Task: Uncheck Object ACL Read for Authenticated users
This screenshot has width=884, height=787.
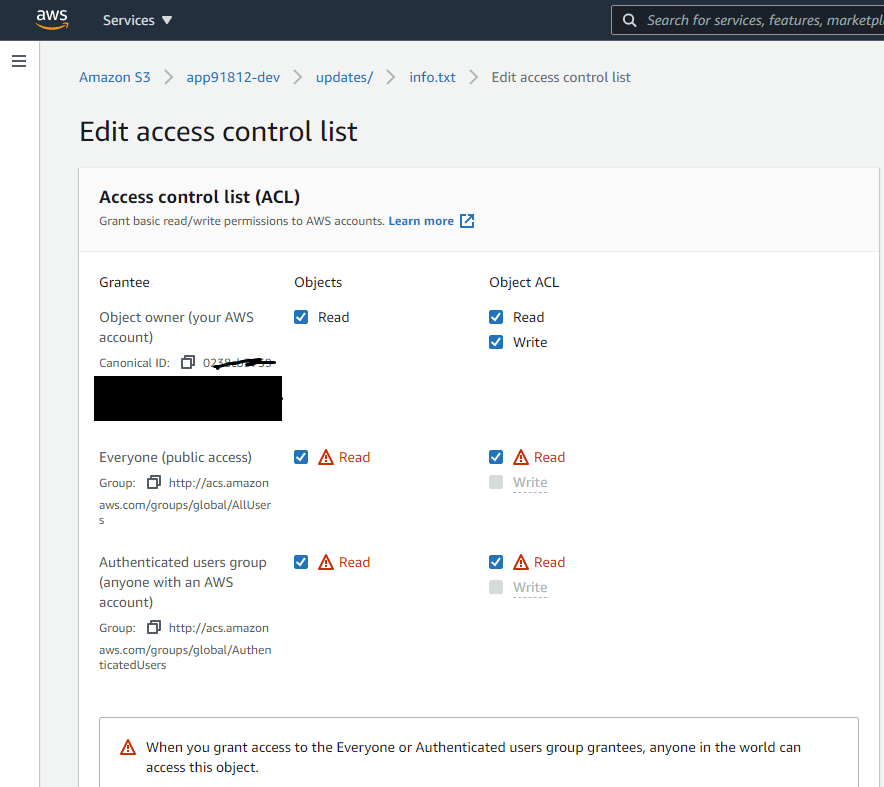Action: click(496, 562)
